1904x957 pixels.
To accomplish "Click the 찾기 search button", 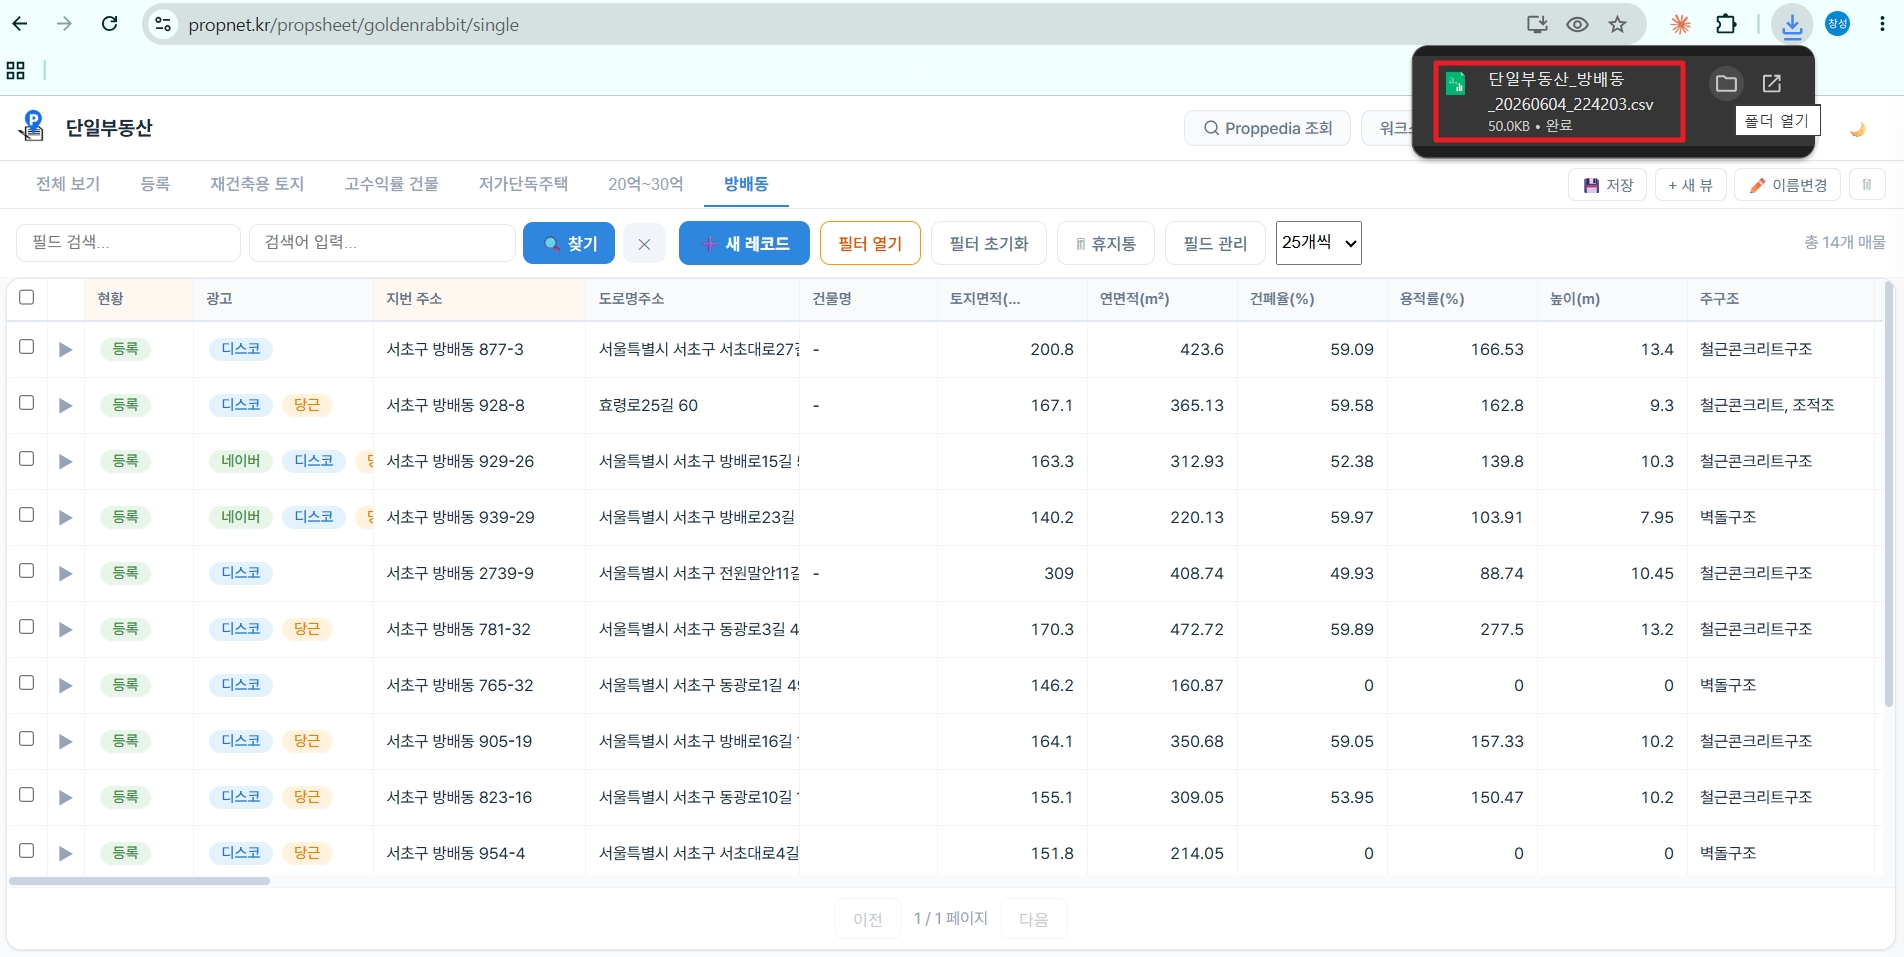I will pyautogui.click(x=569, y=244).
